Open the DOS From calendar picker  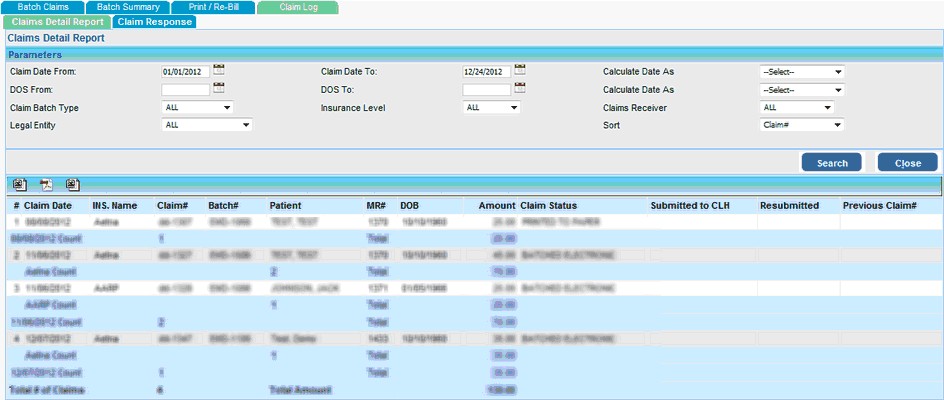(x=219, y=89)
